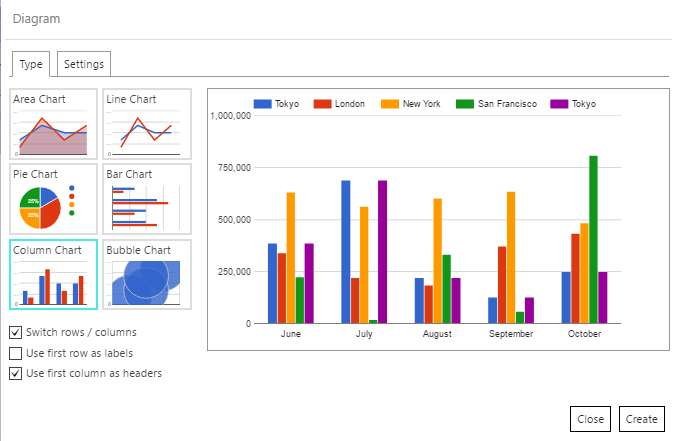Click the July axis label
This screenshot has height=441, width=676.
coord(364,336)
